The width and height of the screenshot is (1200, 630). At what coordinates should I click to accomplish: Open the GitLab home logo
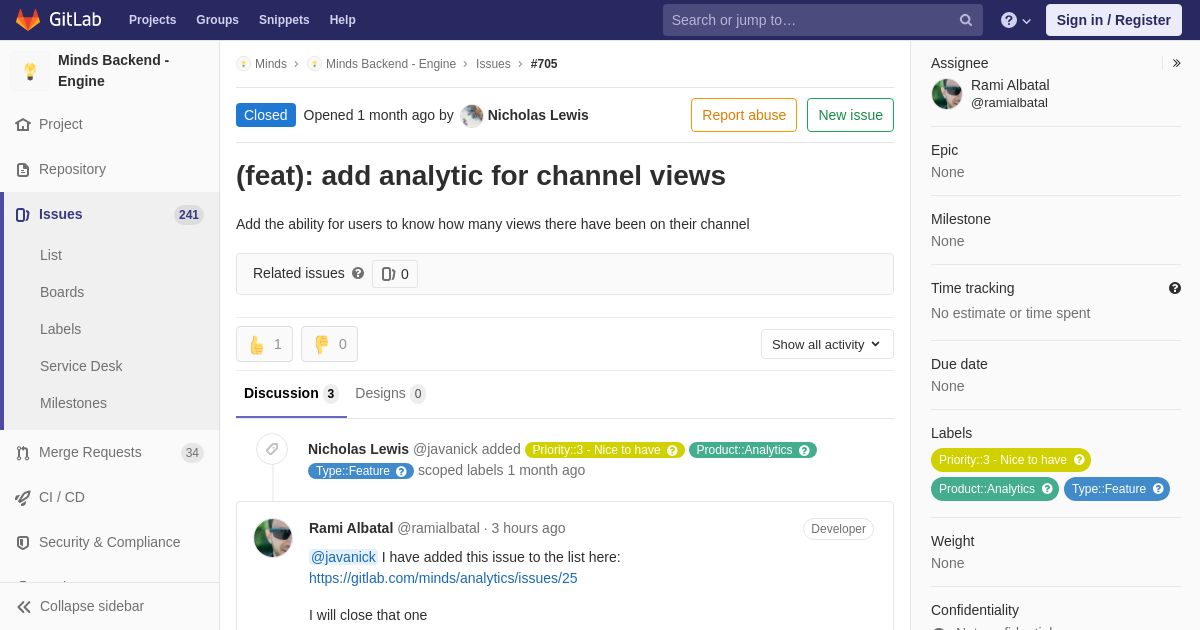pyautogui.click(x=58, y=20)
